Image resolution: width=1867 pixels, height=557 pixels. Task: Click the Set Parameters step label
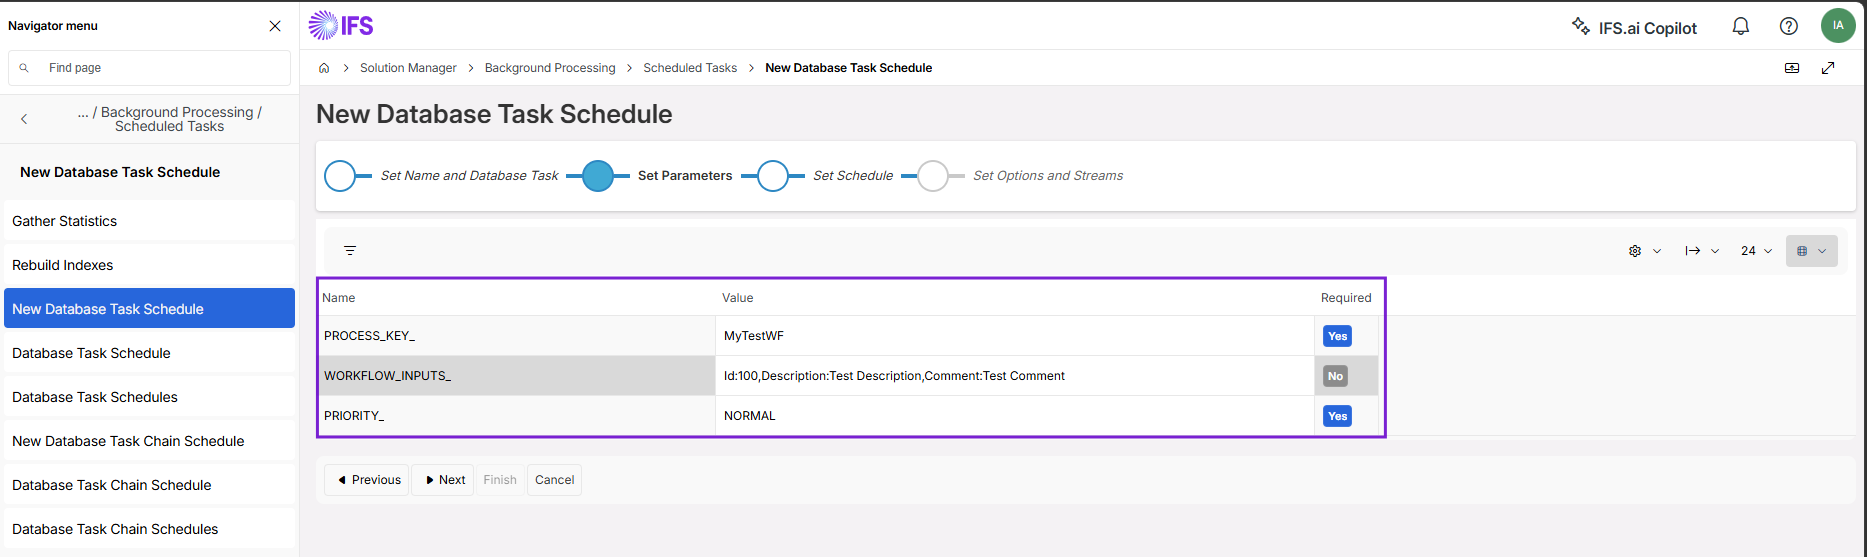(685, 176)
